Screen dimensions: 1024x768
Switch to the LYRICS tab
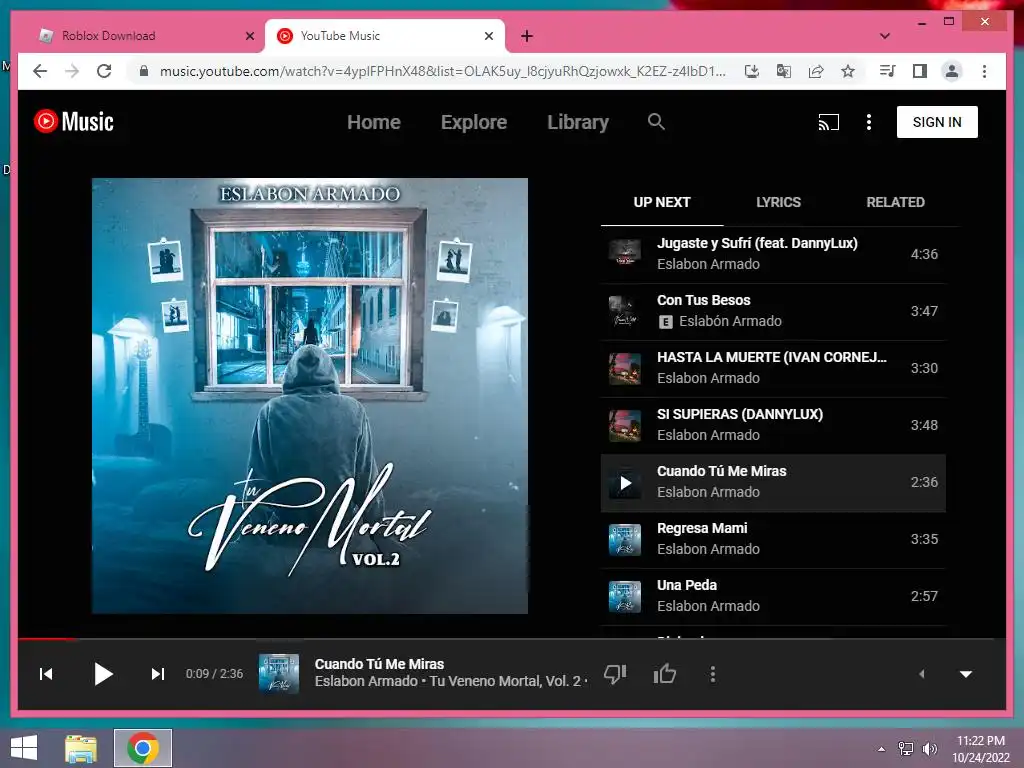tap(778, 202)
